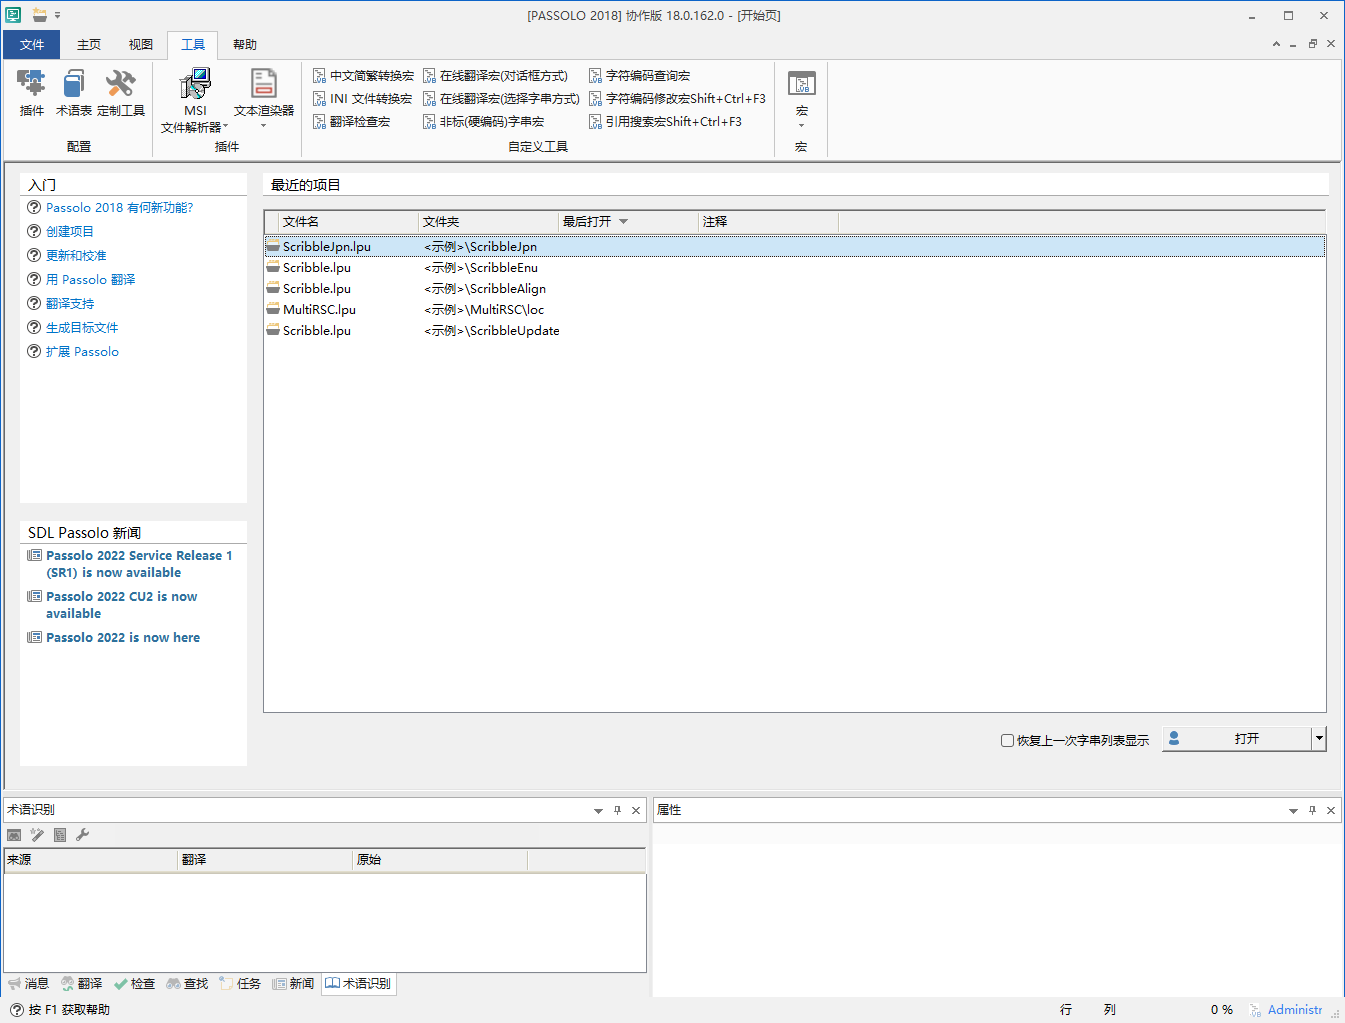Run 非标(硬编码)字串宏
The width and height of the screenshot is (1345, 1023).
pos(483,122)
